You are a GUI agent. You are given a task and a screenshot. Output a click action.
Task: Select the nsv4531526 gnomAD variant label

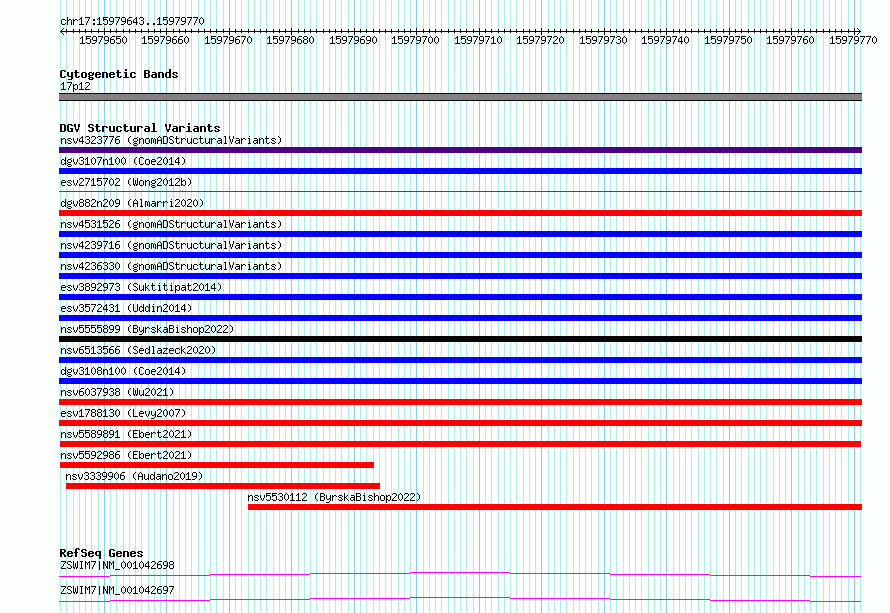tap(171, 224)
